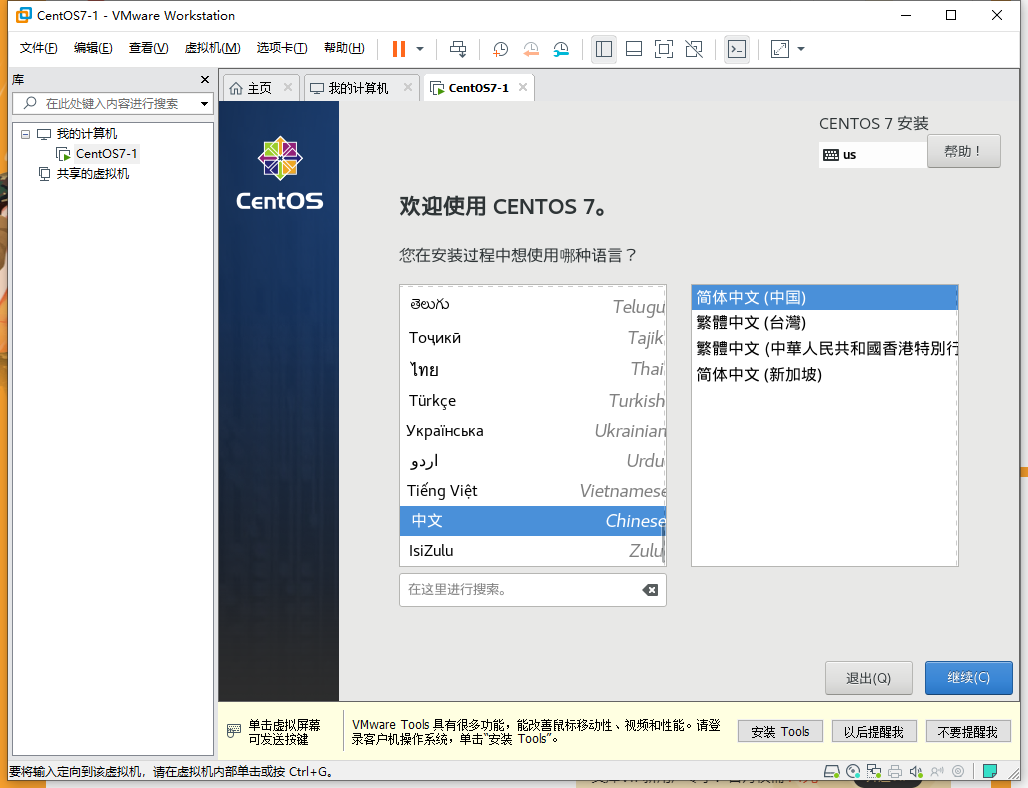
Task: Choose 繁體中文 (台灣) locale
Action: click(825, 323)
